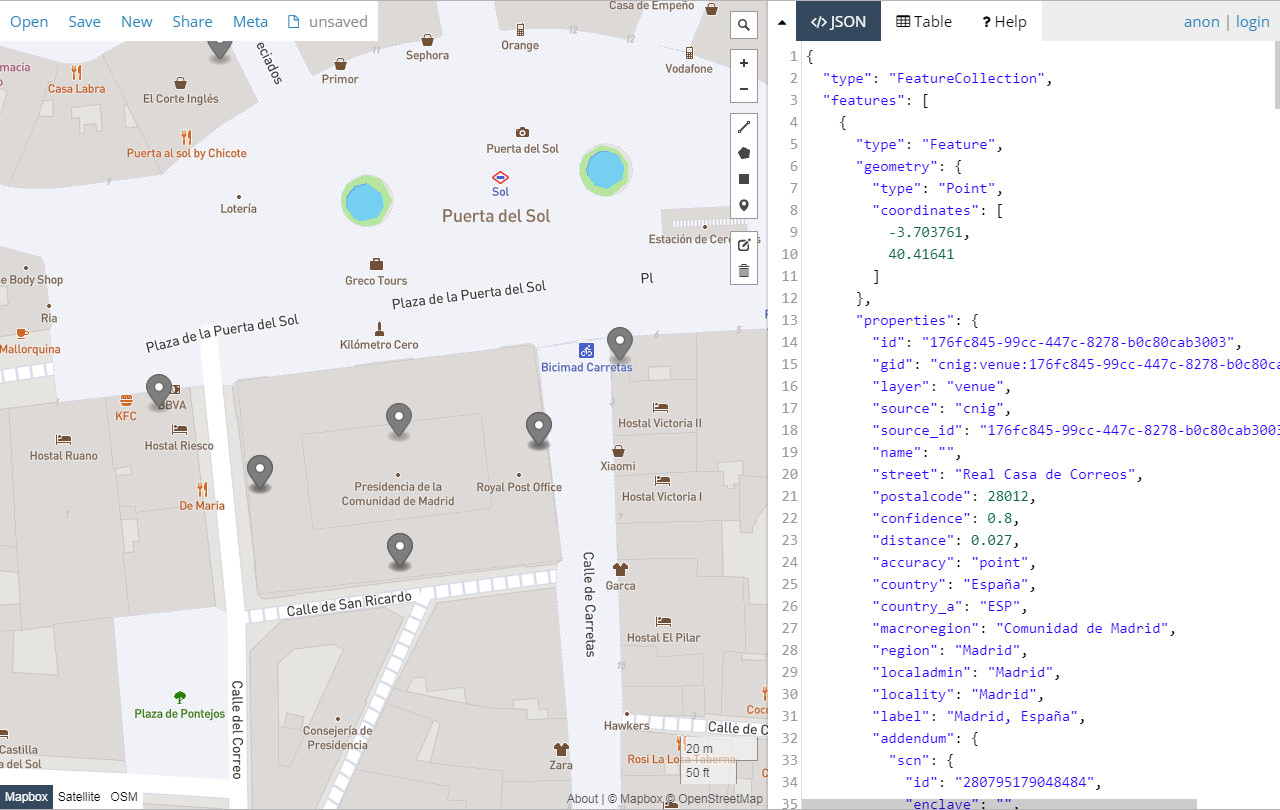Screen dimensions: 1280x810
Task: Click the Xiaomi shop icon
Action: coord(619,450)
